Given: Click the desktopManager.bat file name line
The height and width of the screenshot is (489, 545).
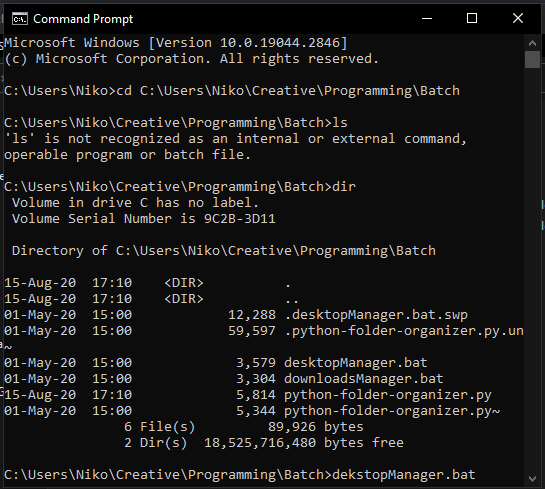Looking at the screenshot, I should [215, 362].
